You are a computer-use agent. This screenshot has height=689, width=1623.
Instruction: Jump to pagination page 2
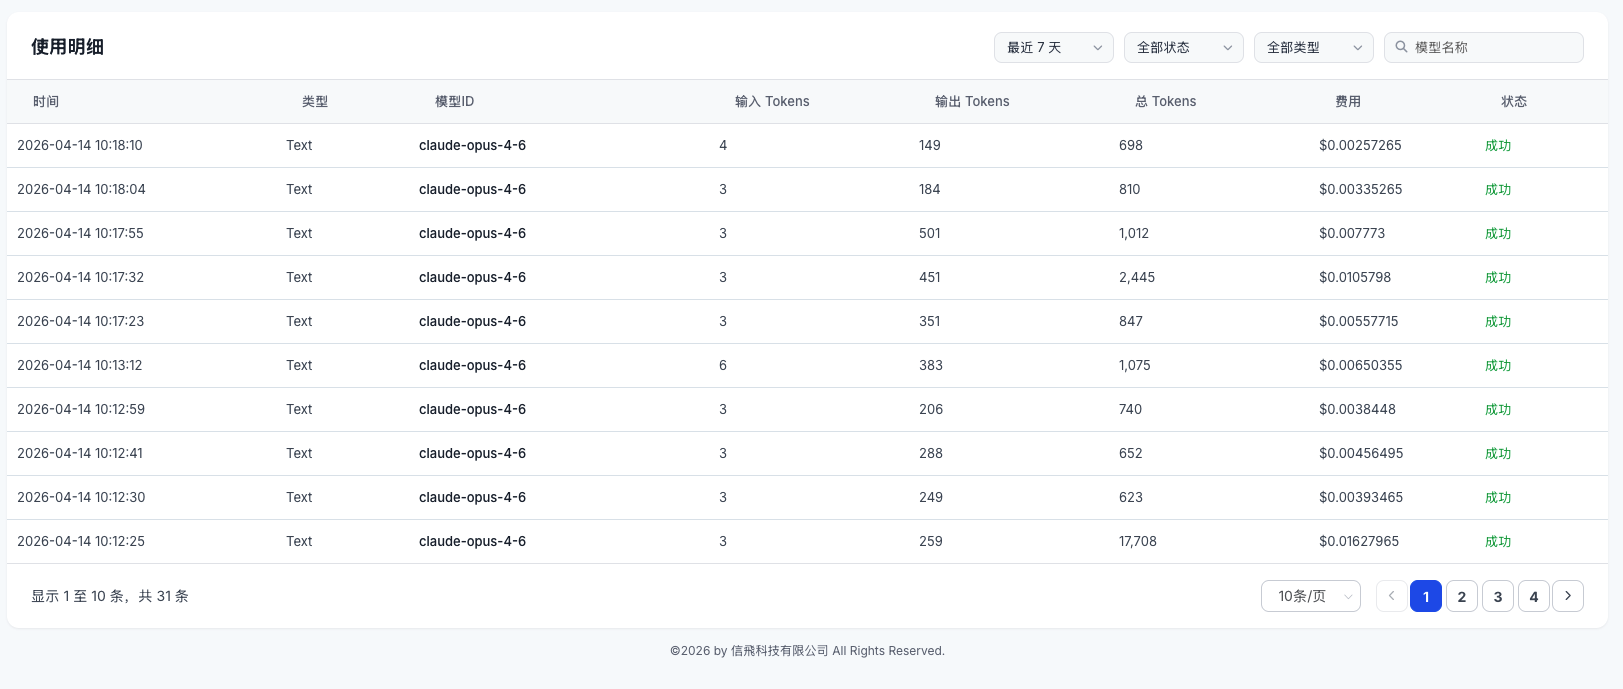click(1462, 596)
